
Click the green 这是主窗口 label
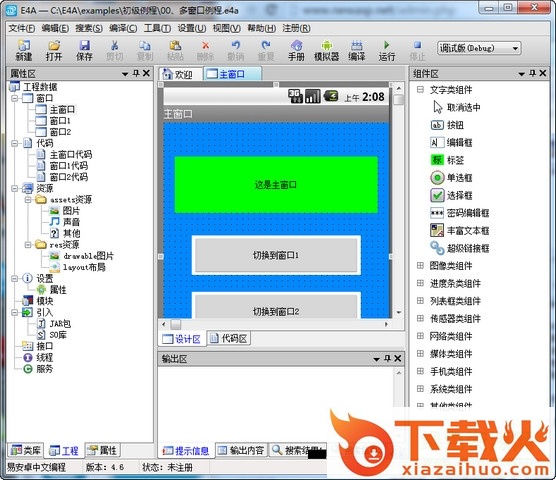[x=276, y=184]
